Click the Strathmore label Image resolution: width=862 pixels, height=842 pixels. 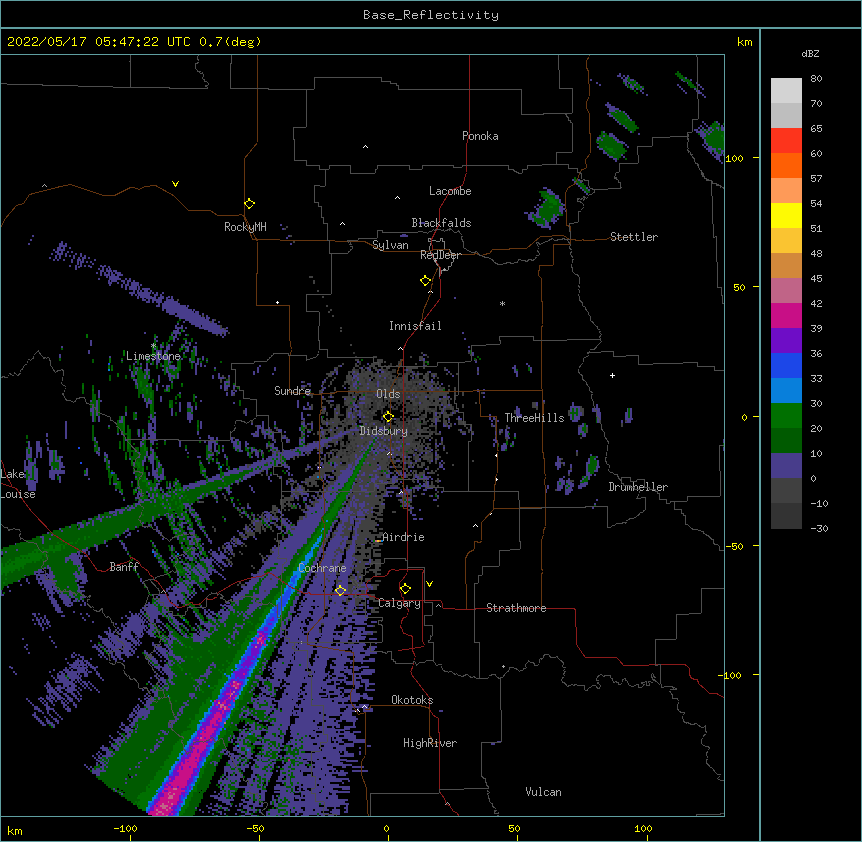click(x=516, y=608)
